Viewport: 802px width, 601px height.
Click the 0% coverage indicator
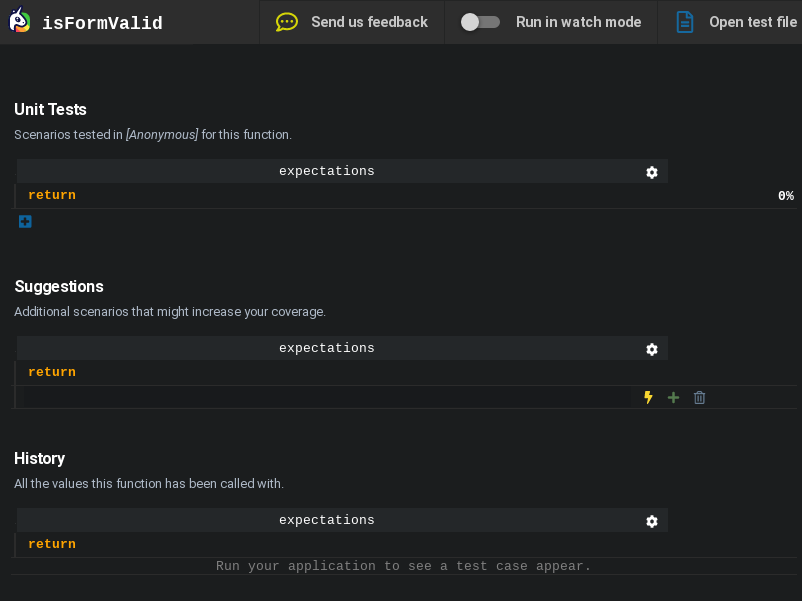coord(785,196)
